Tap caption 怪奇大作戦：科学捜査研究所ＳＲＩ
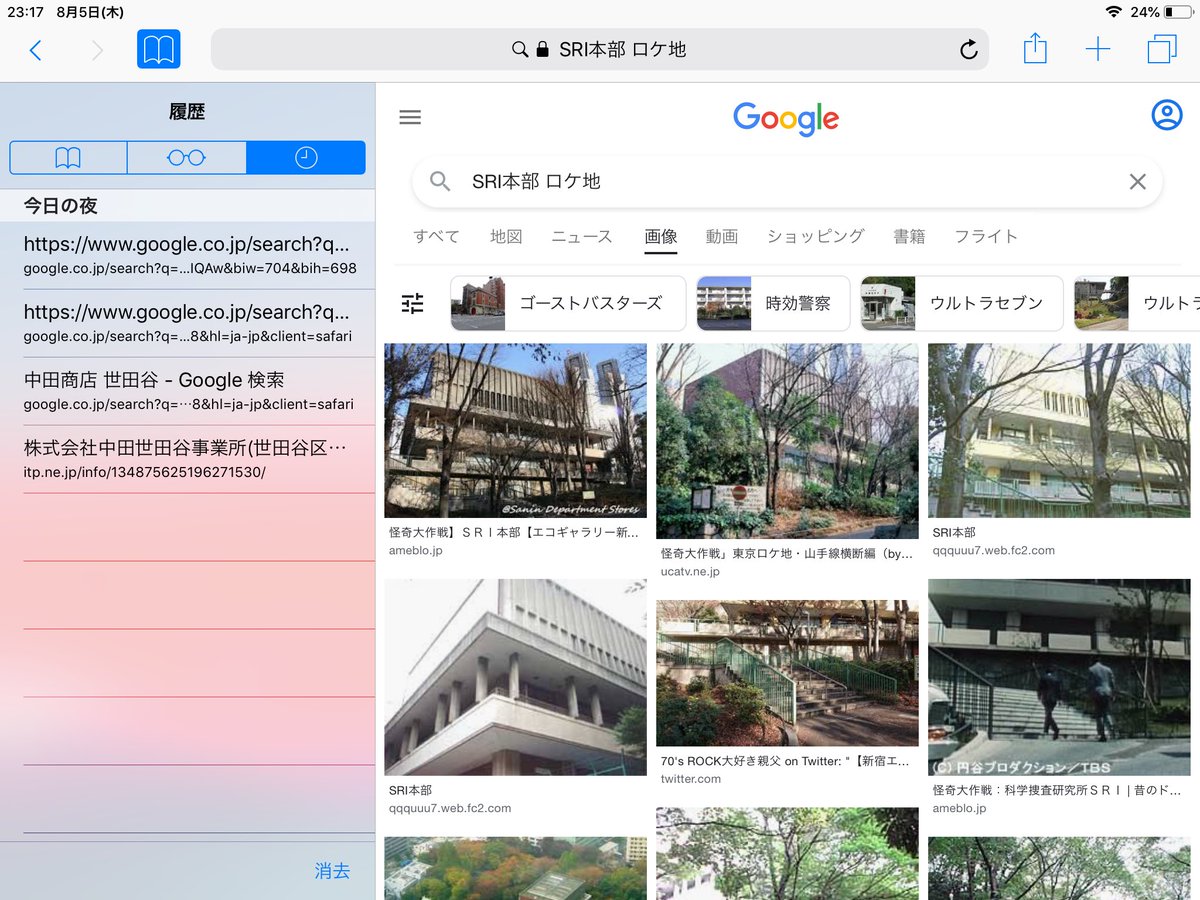1200x900 pixels. coord(1059,790)
